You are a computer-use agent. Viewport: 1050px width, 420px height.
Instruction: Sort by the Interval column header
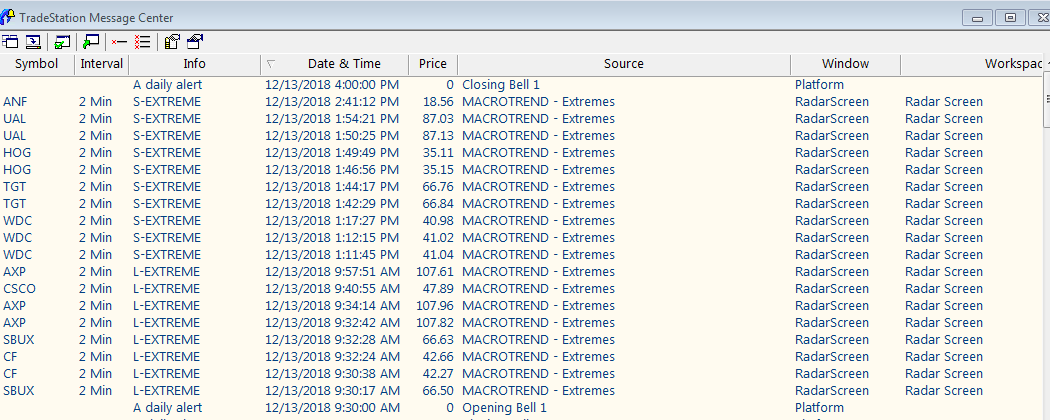coord(102,64)
